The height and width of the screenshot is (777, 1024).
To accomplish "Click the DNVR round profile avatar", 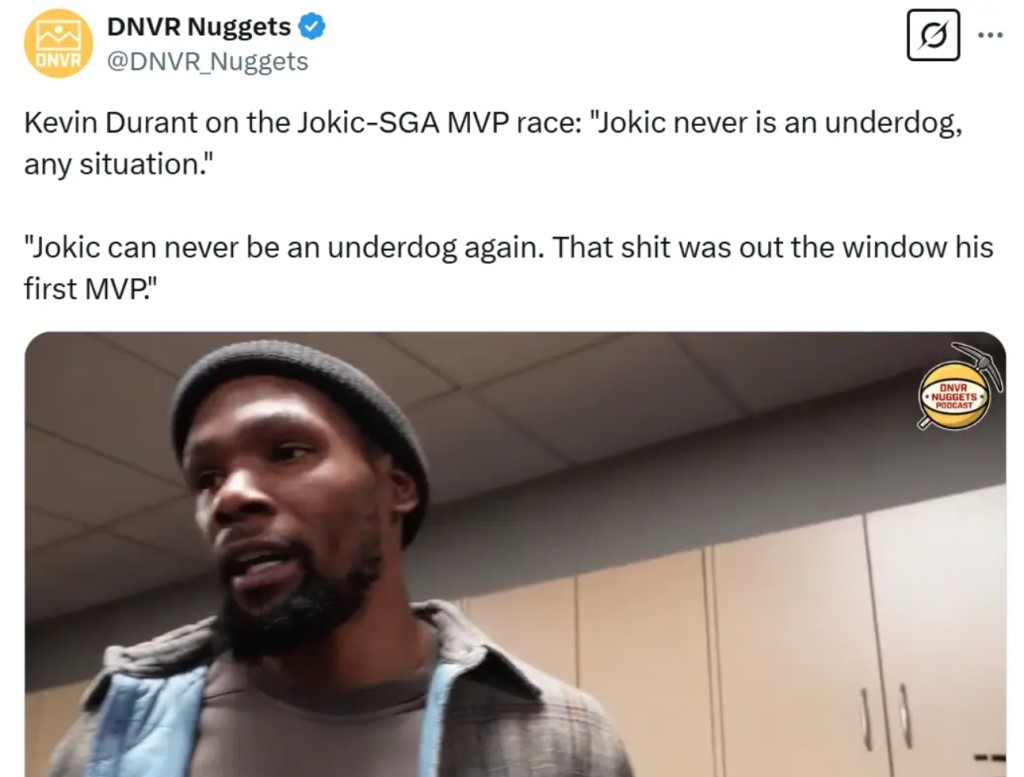I will [x=58, y=44].
